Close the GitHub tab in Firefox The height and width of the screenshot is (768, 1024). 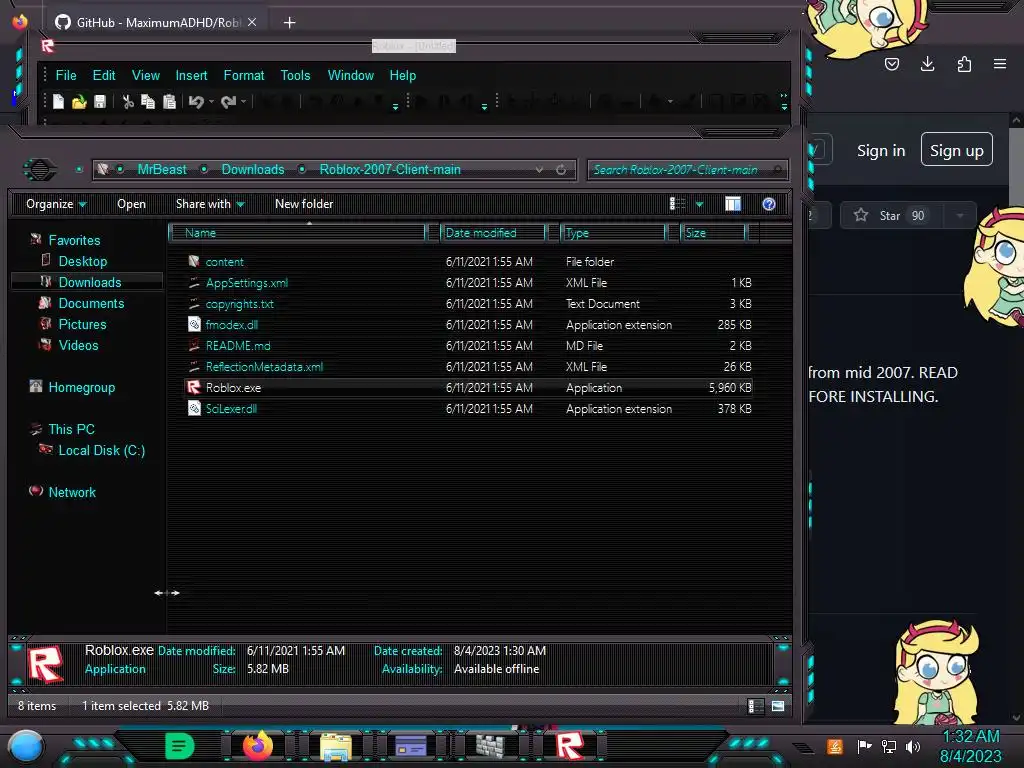click(x=252, y=22)
